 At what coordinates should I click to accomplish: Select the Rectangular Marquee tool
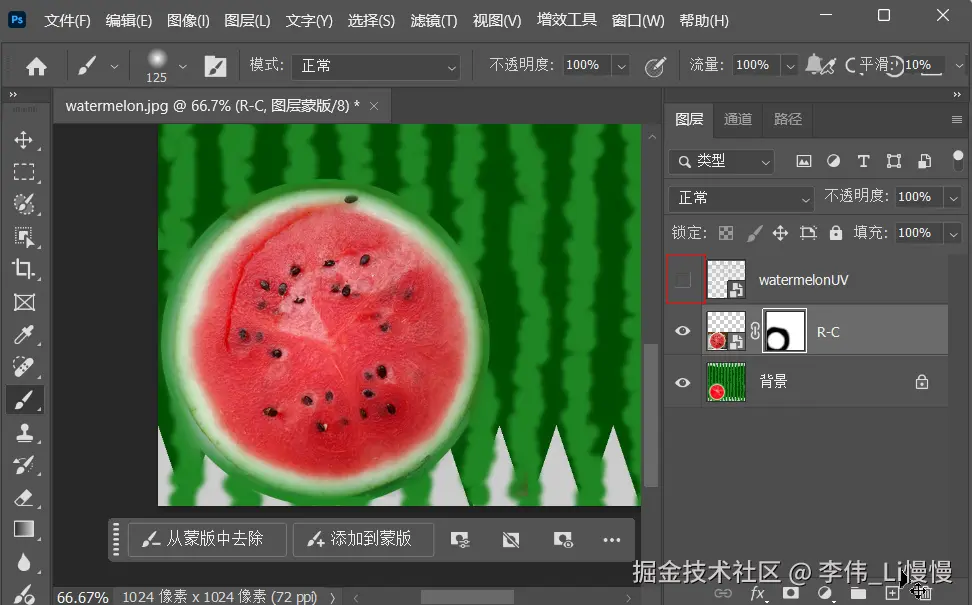point(24,172)
